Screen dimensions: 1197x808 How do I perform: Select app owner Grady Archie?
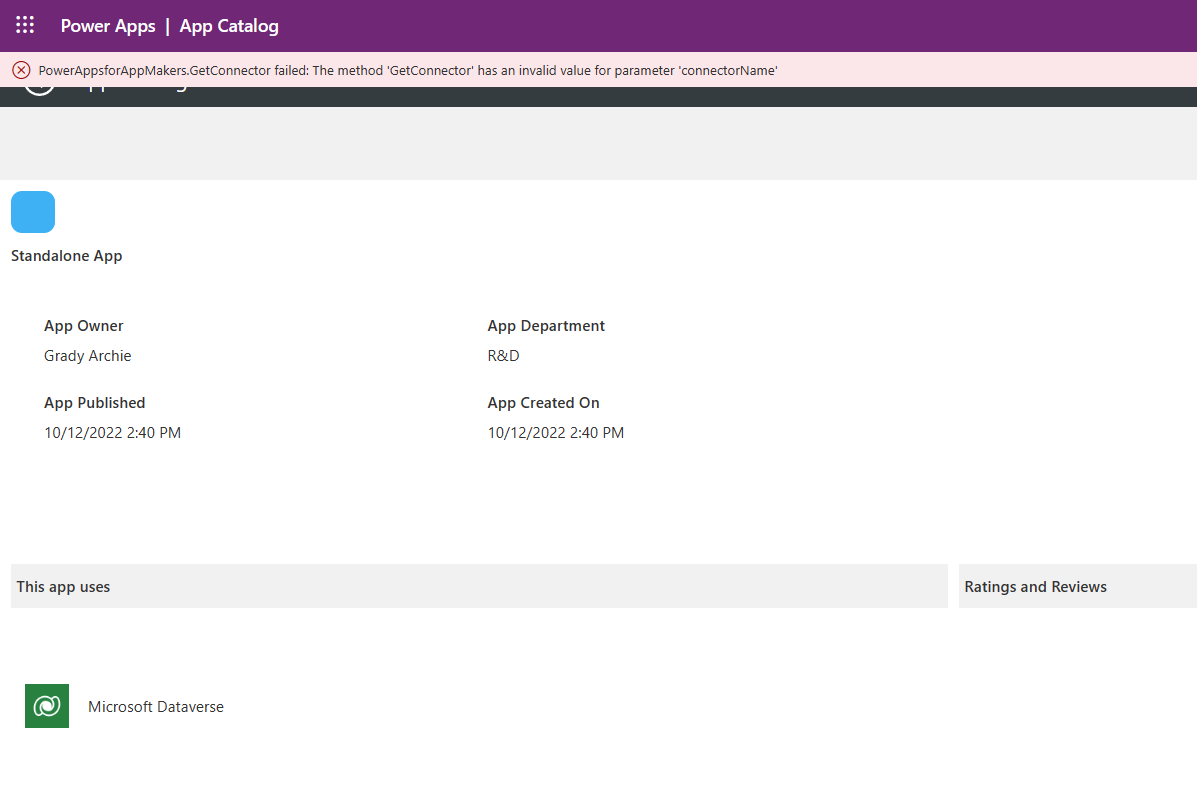point(87,355)
